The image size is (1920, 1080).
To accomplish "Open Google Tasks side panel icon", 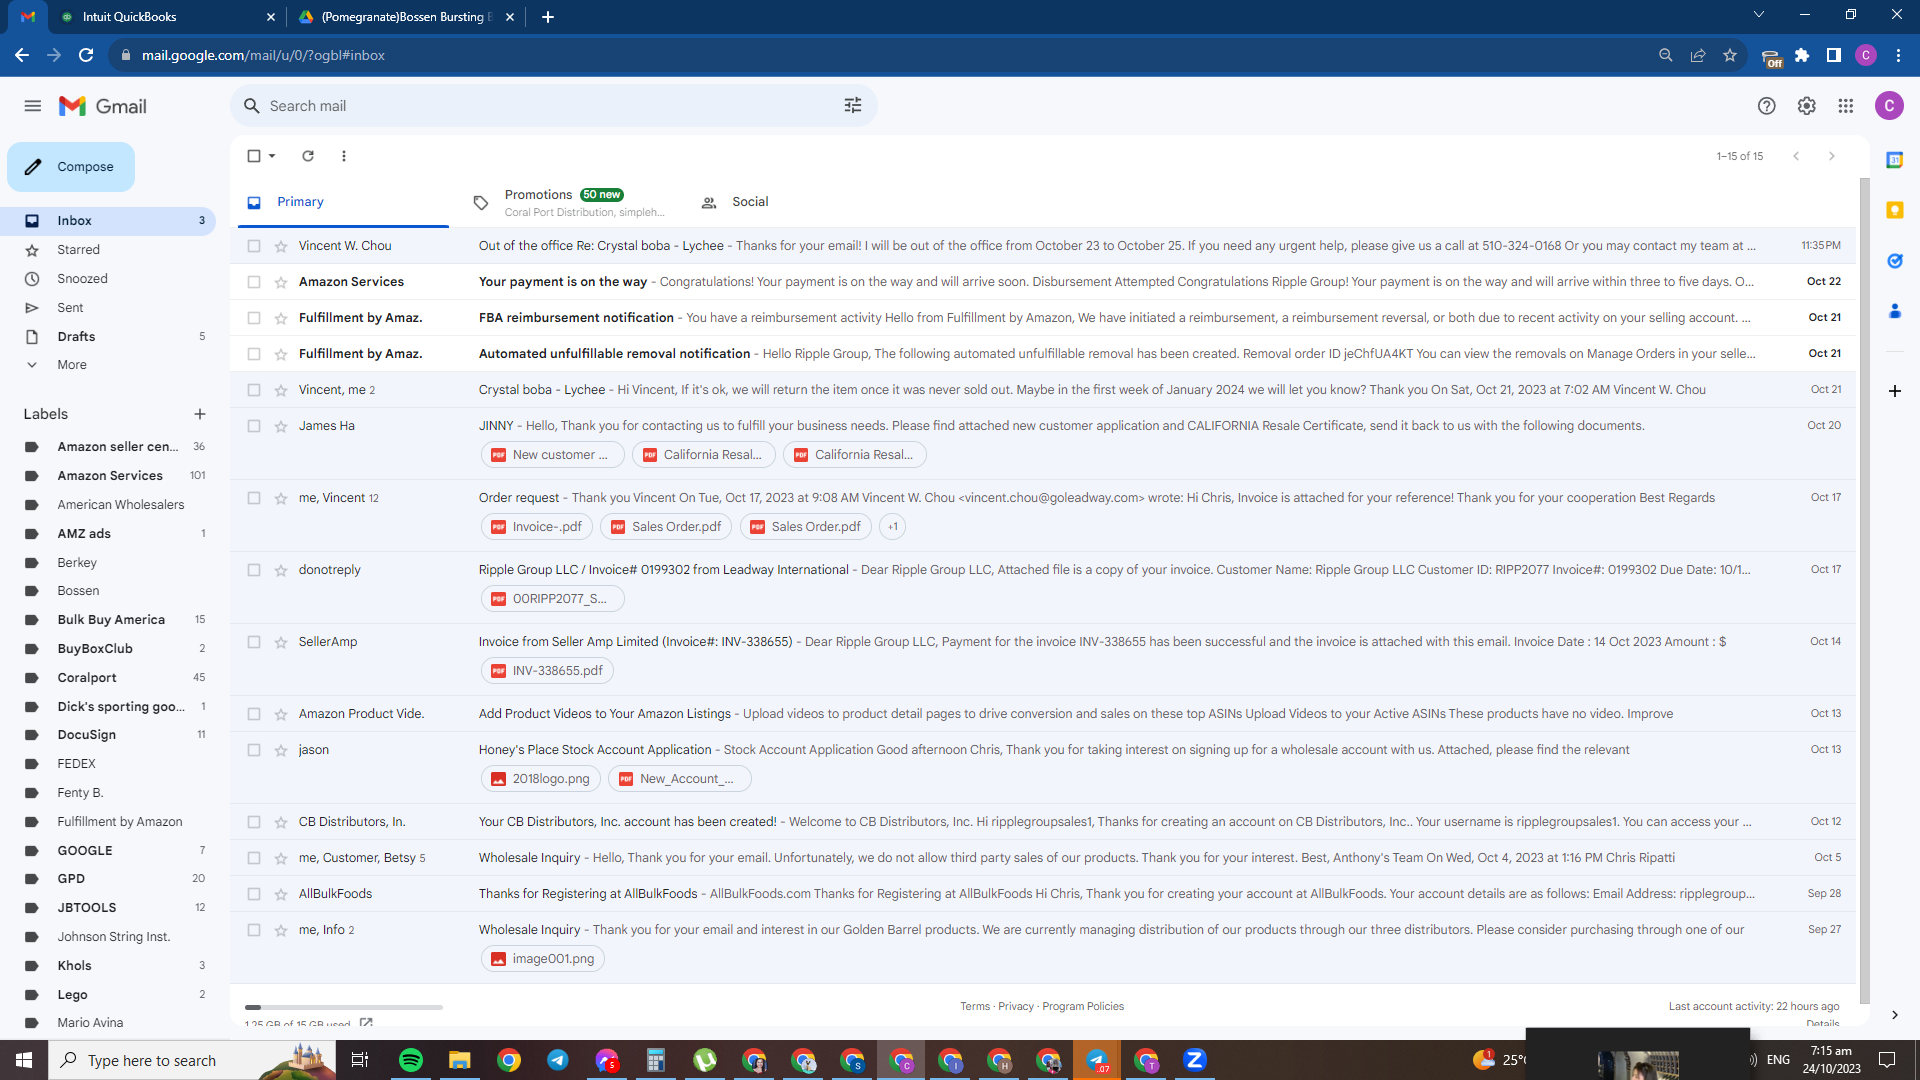I will 1894,261.
